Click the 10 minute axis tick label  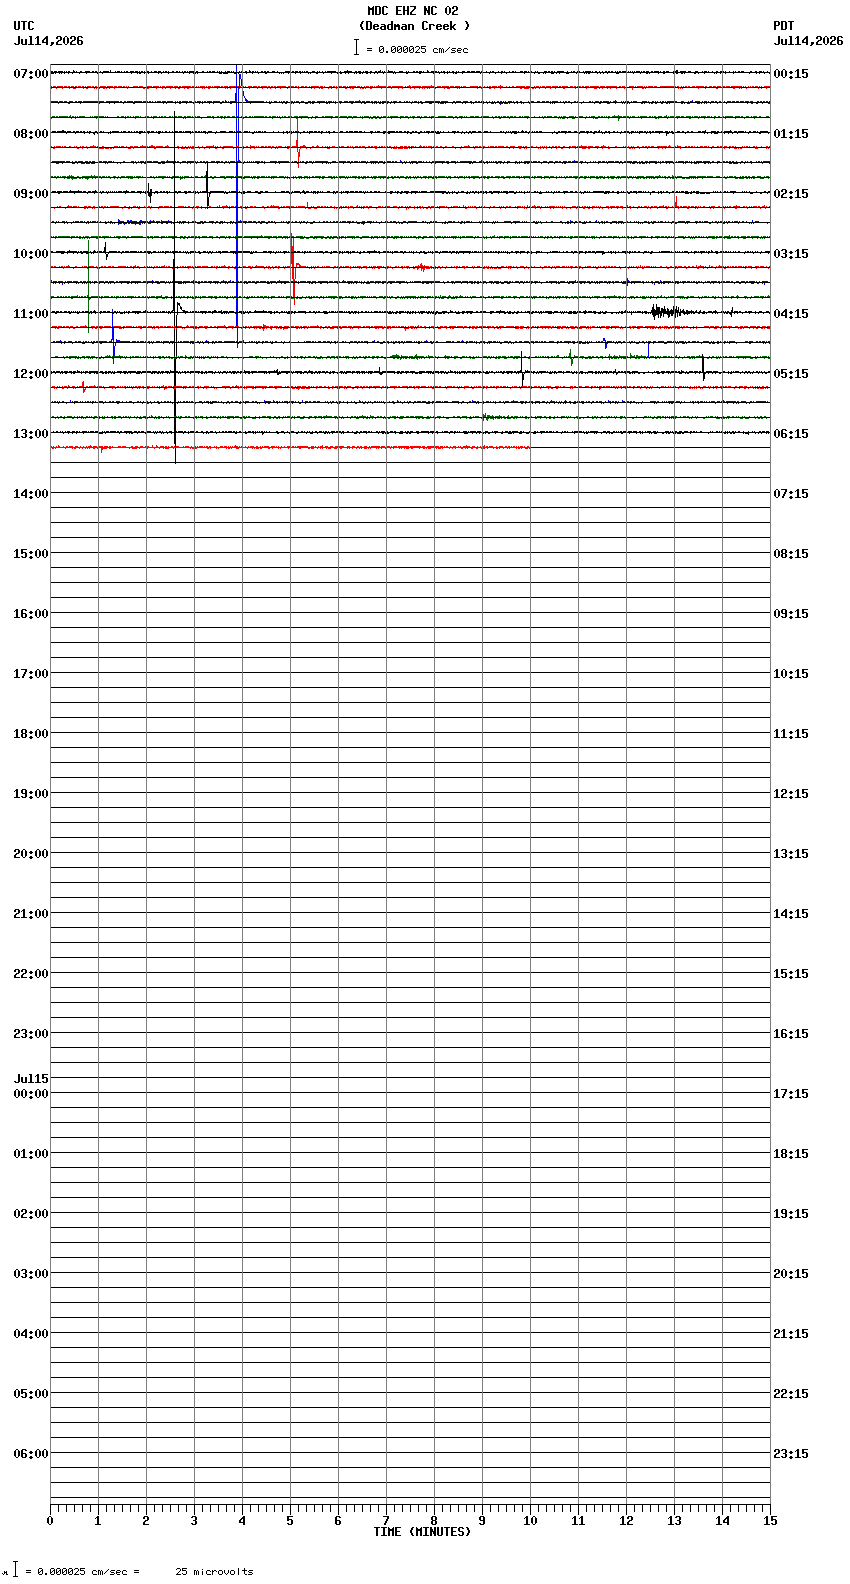pos(530,1521)
